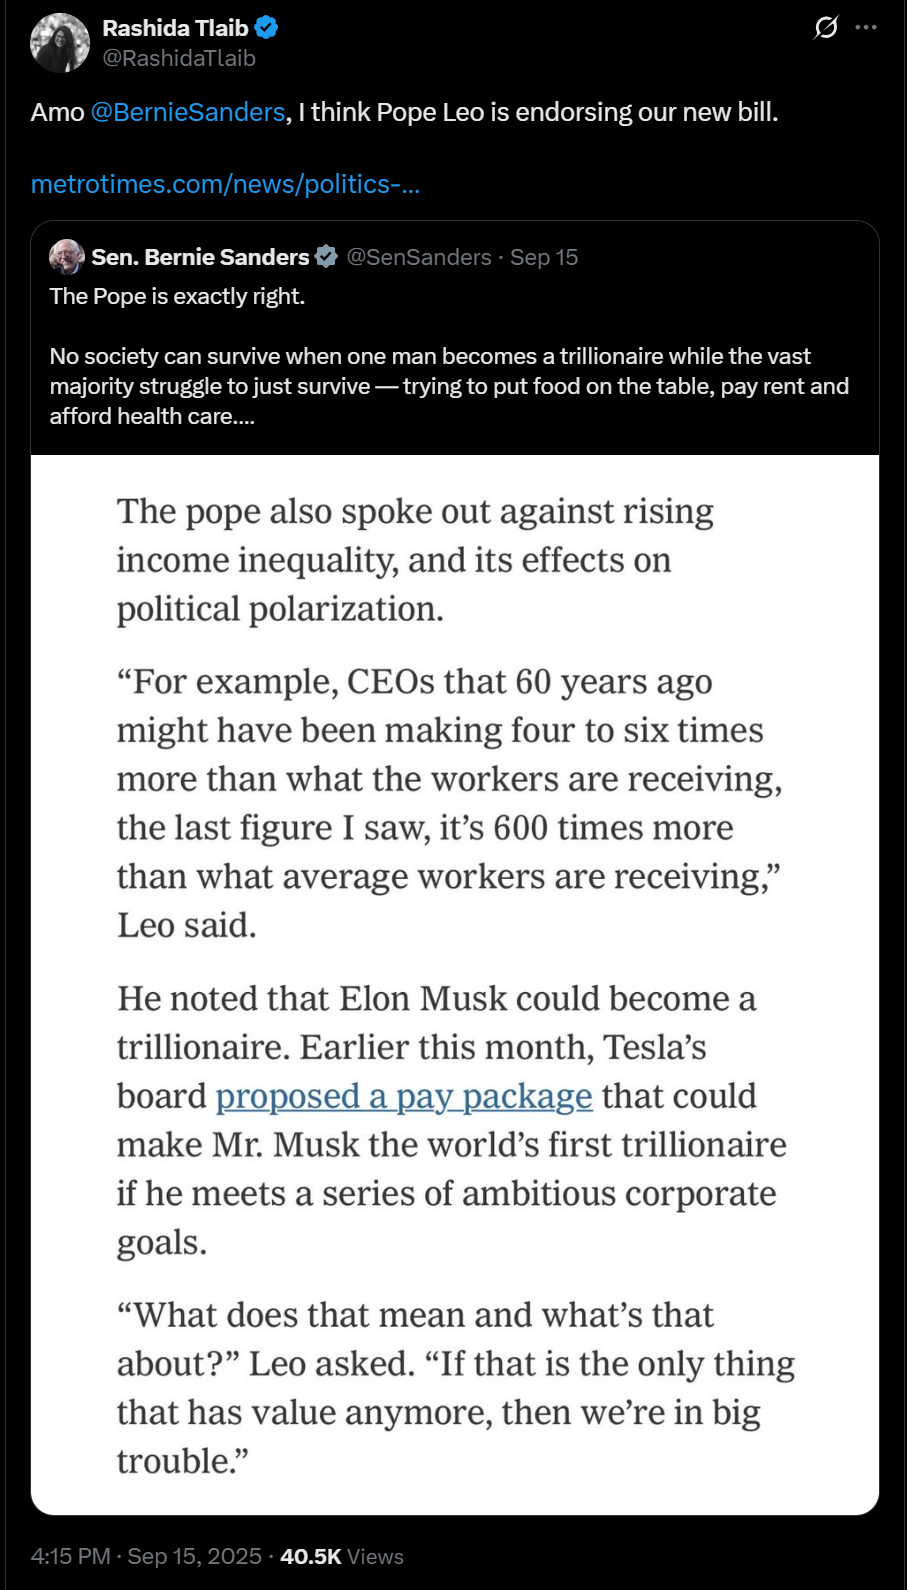Click the Grok explain-post icon
The width and height of the screenshot is (907, 1590).
point(826,28)
